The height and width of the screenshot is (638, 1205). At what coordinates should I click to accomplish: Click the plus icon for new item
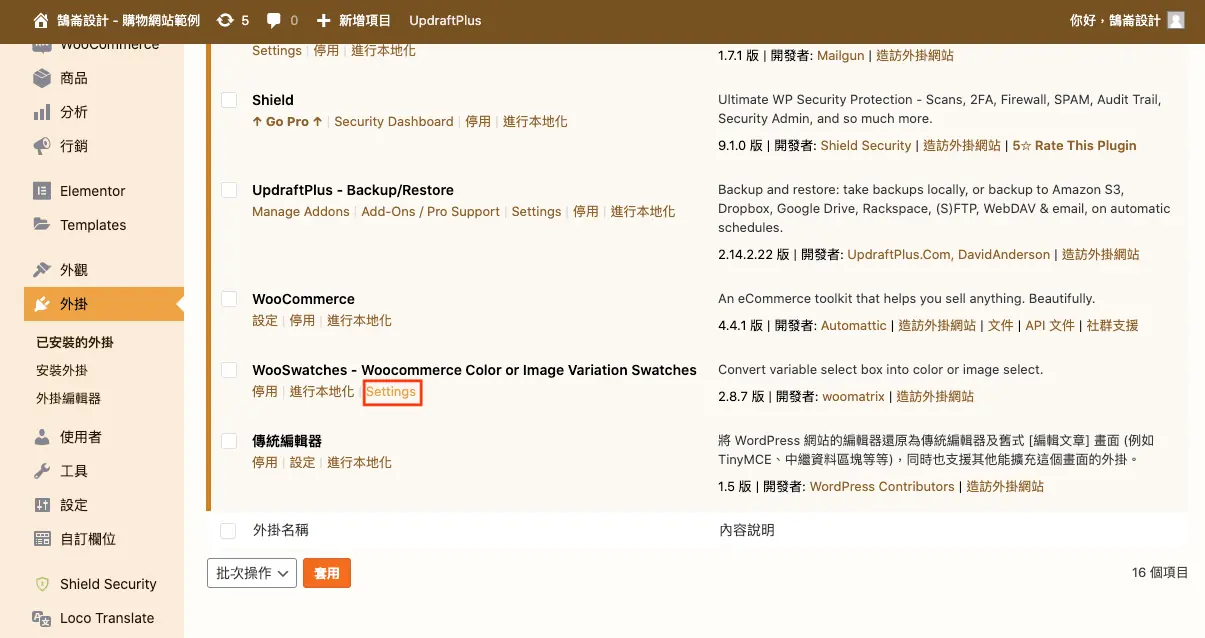tap(323, 20)
